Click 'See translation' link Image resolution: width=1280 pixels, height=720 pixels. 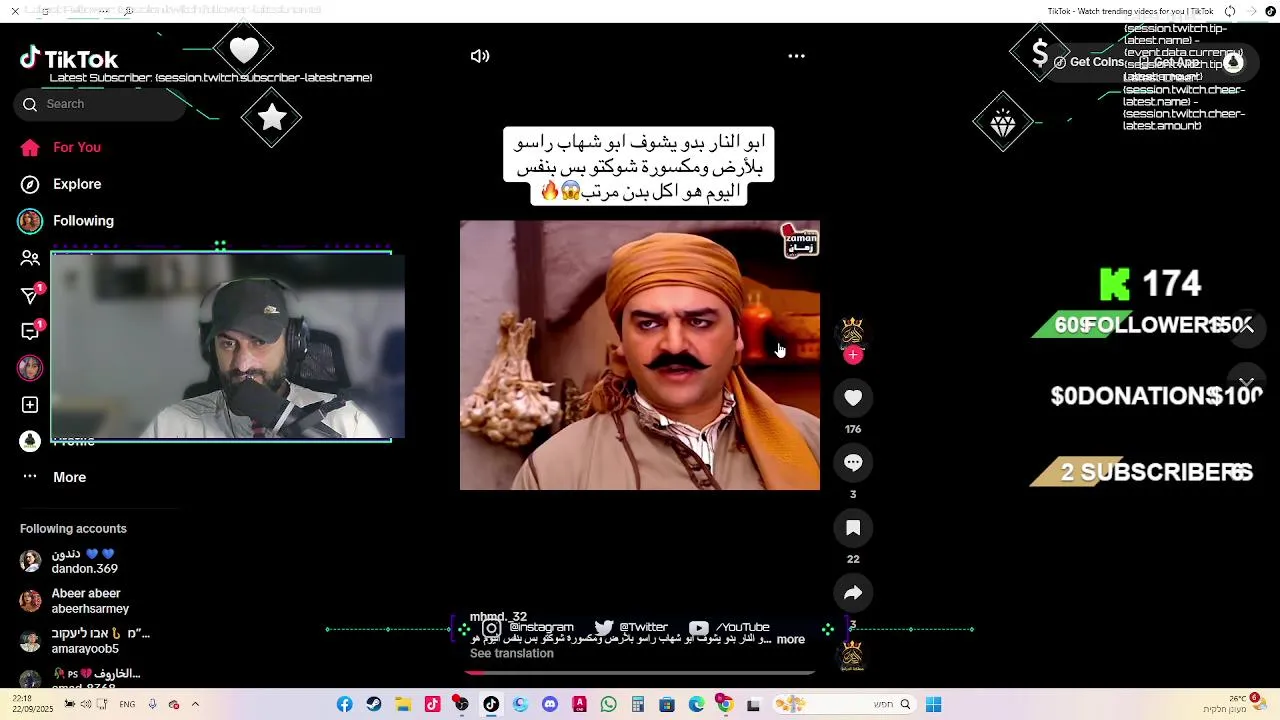click(x=512, y=654)
